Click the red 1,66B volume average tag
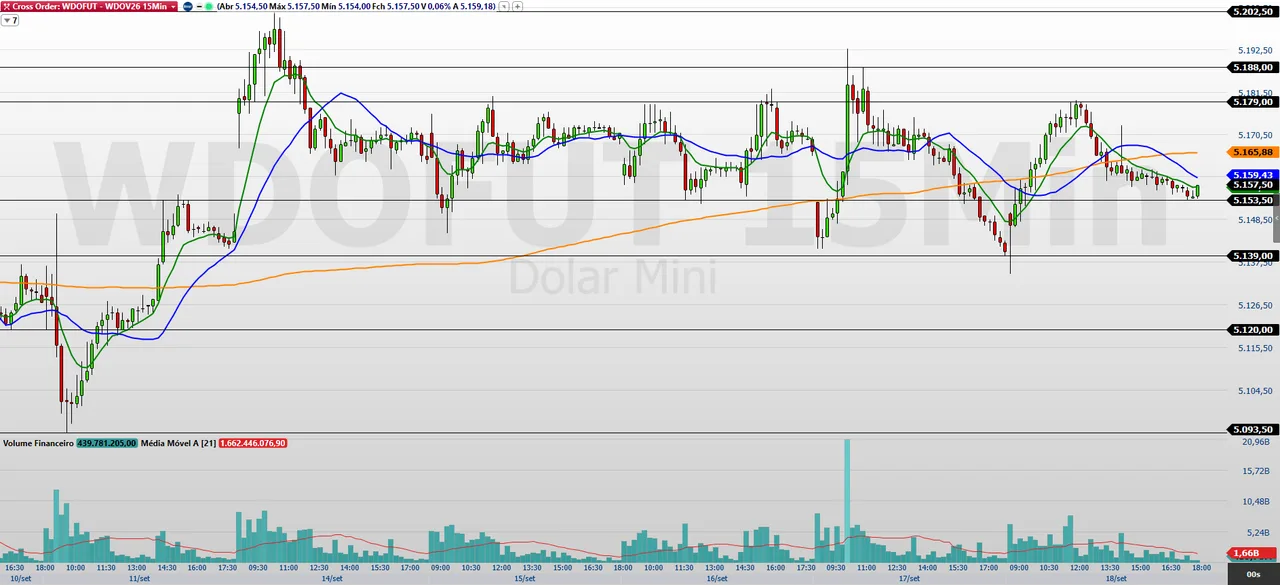Screen dimensions: 1280x585 click(x=1246, y=553)
